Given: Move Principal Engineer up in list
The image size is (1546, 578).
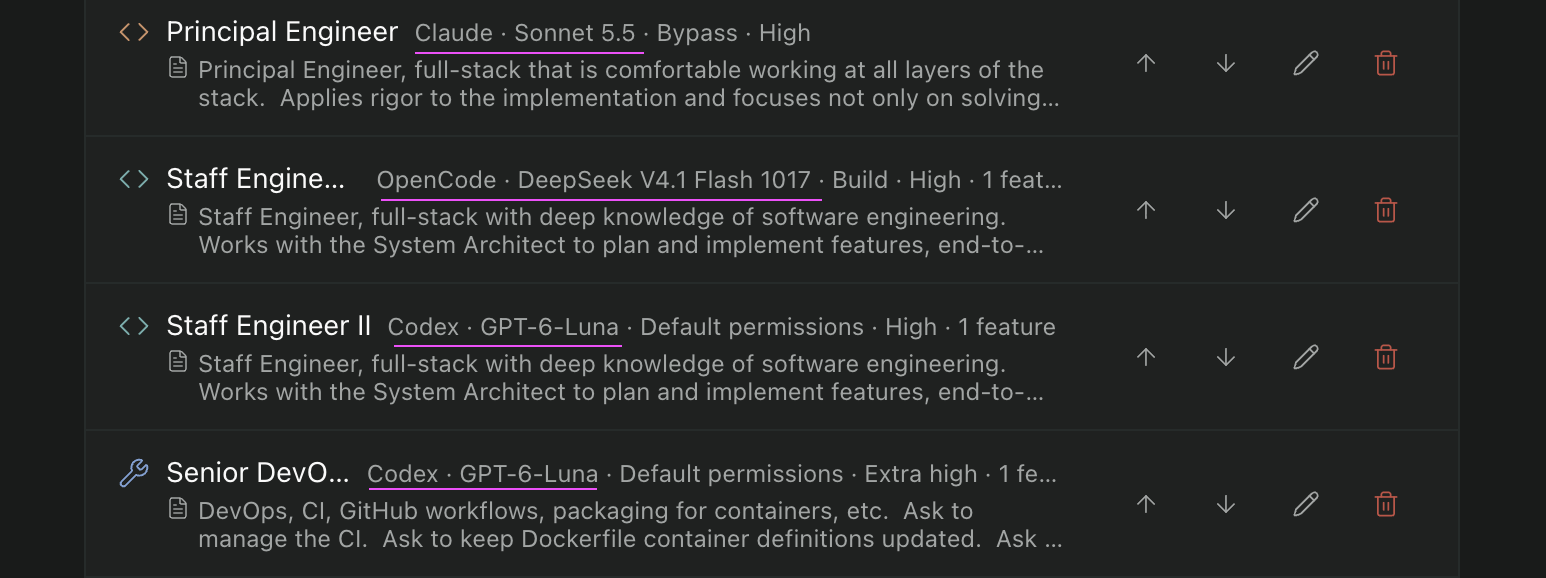Looking at the screenshot, I should coord(1146,63).
